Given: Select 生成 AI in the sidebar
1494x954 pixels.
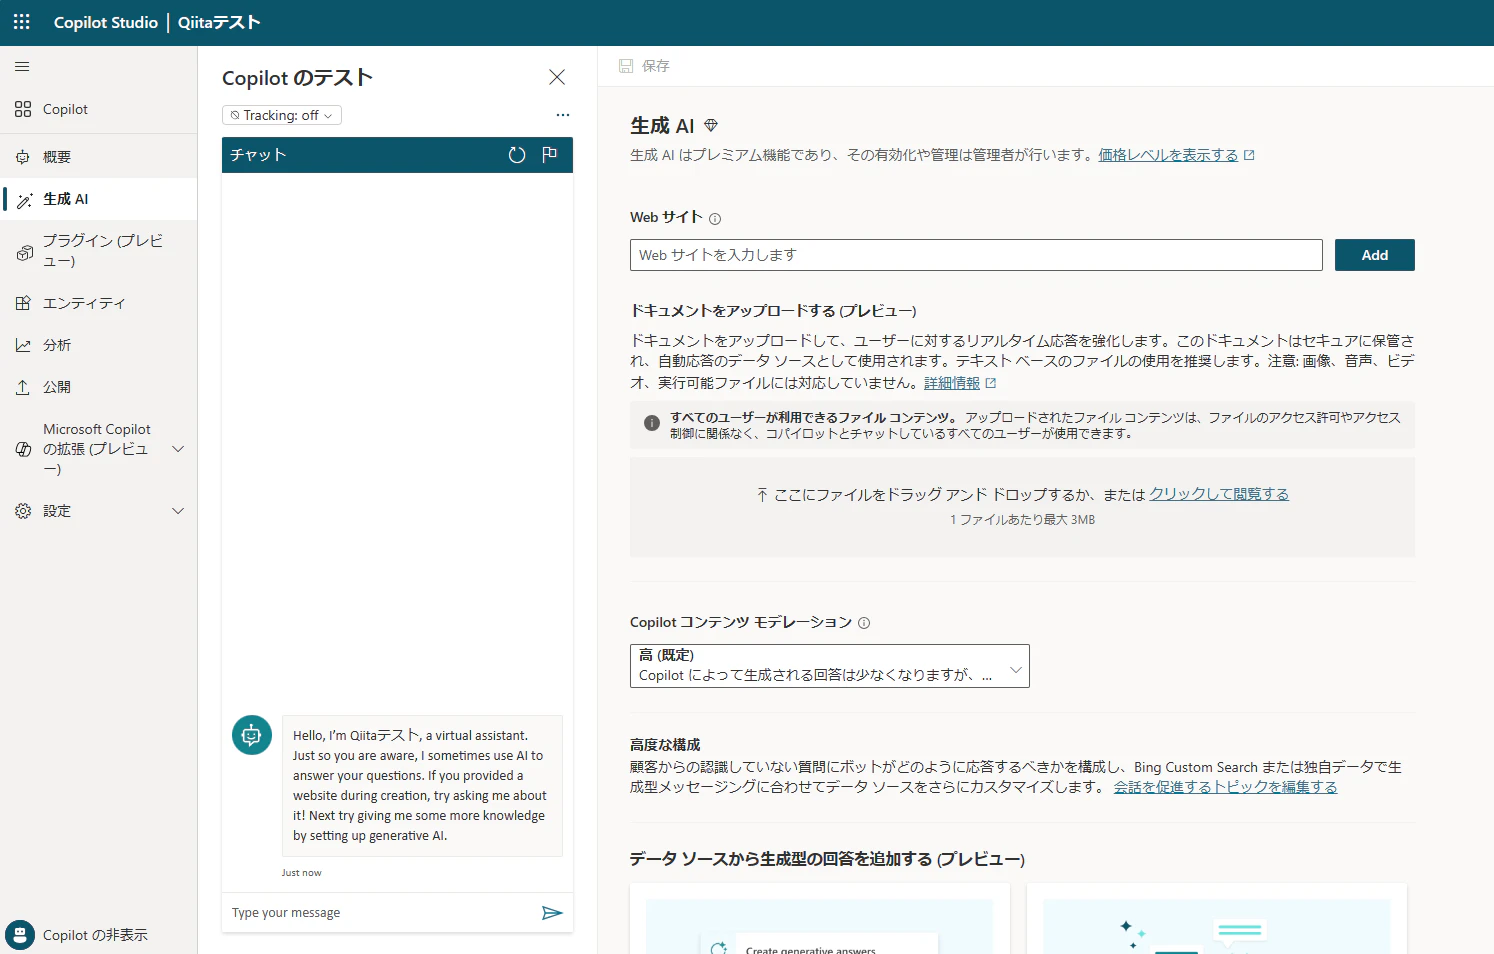Looking at the screenshot, I should point(99,199).
